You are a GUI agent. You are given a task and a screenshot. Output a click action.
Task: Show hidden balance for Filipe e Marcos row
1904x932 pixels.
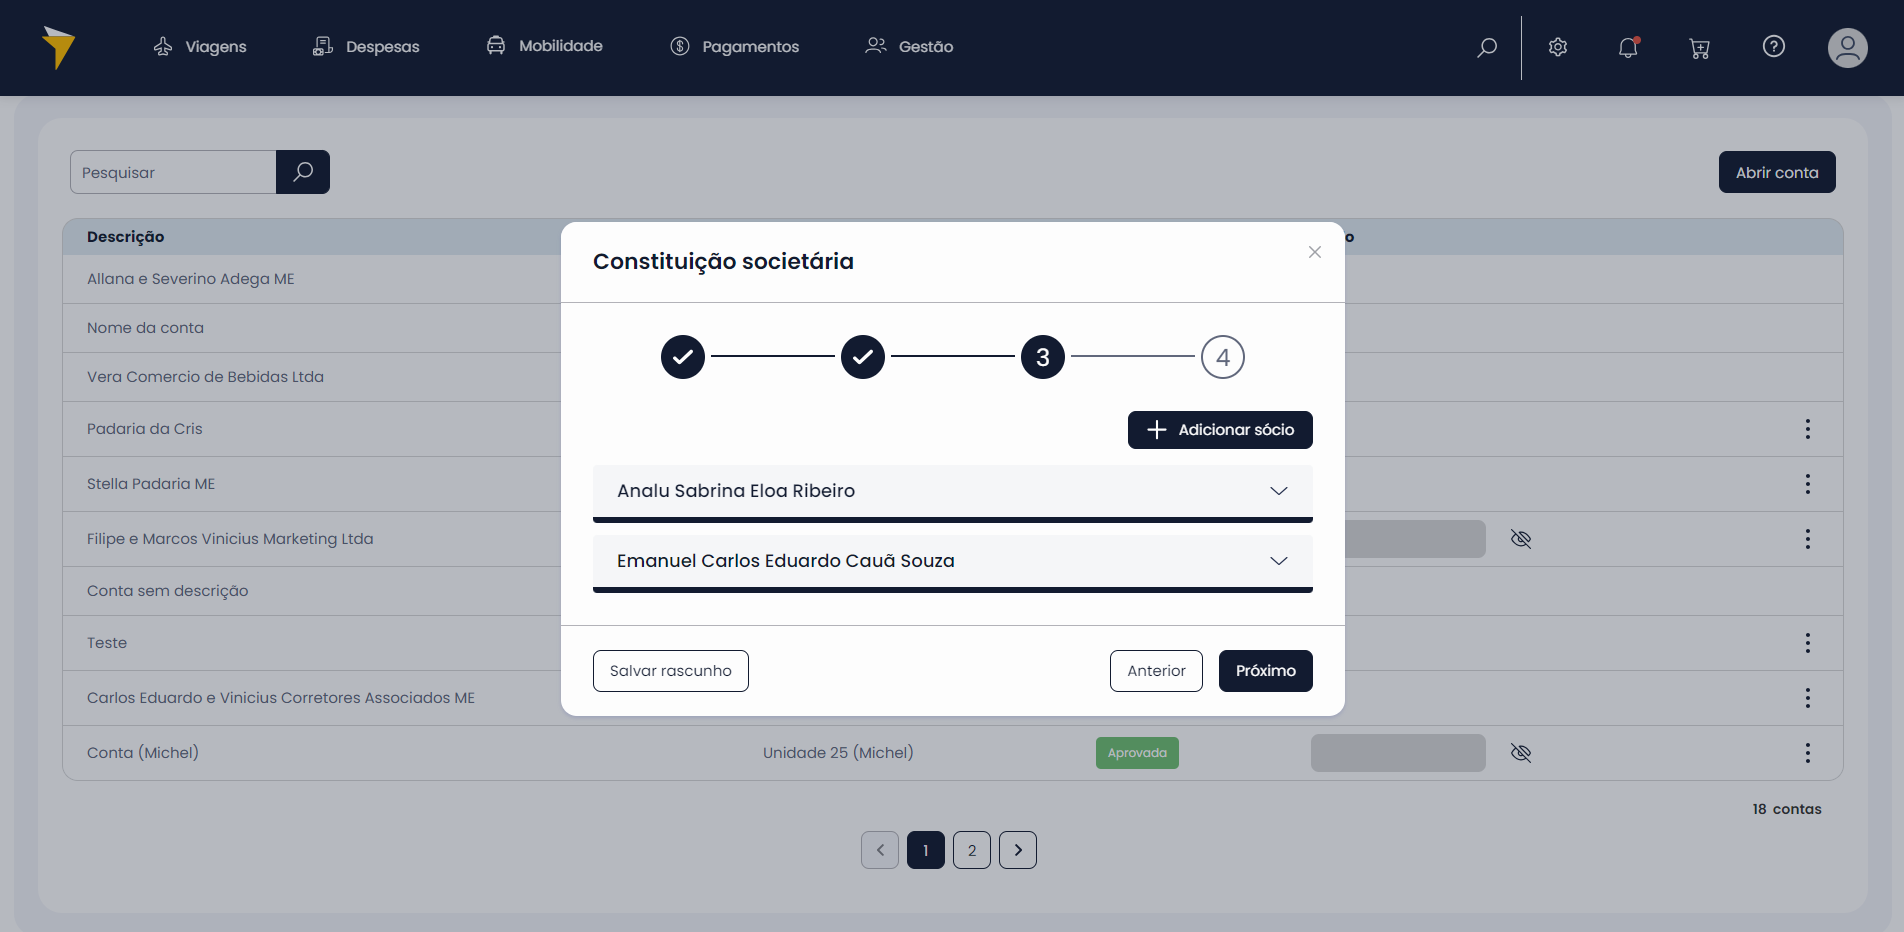coord(1520,539)
